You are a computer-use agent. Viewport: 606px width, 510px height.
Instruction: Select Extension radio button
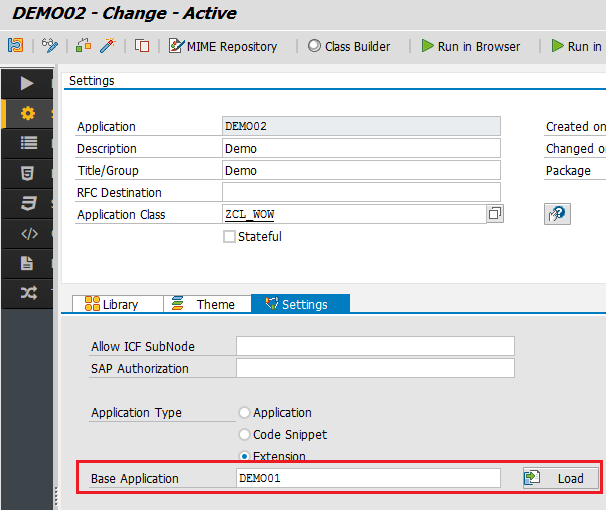tap(244, 456)
